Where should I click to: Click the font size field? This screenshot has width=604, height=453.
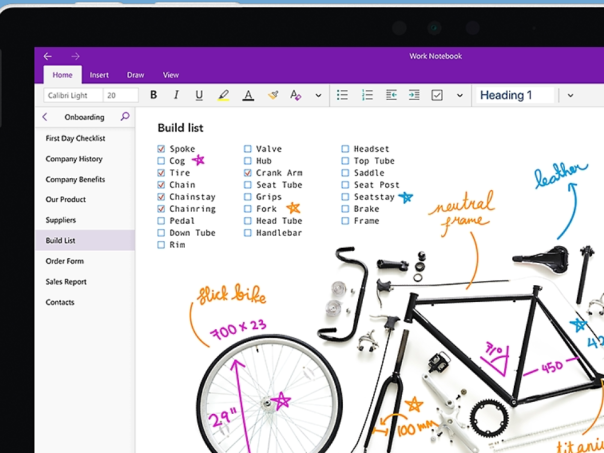[121, 95]
